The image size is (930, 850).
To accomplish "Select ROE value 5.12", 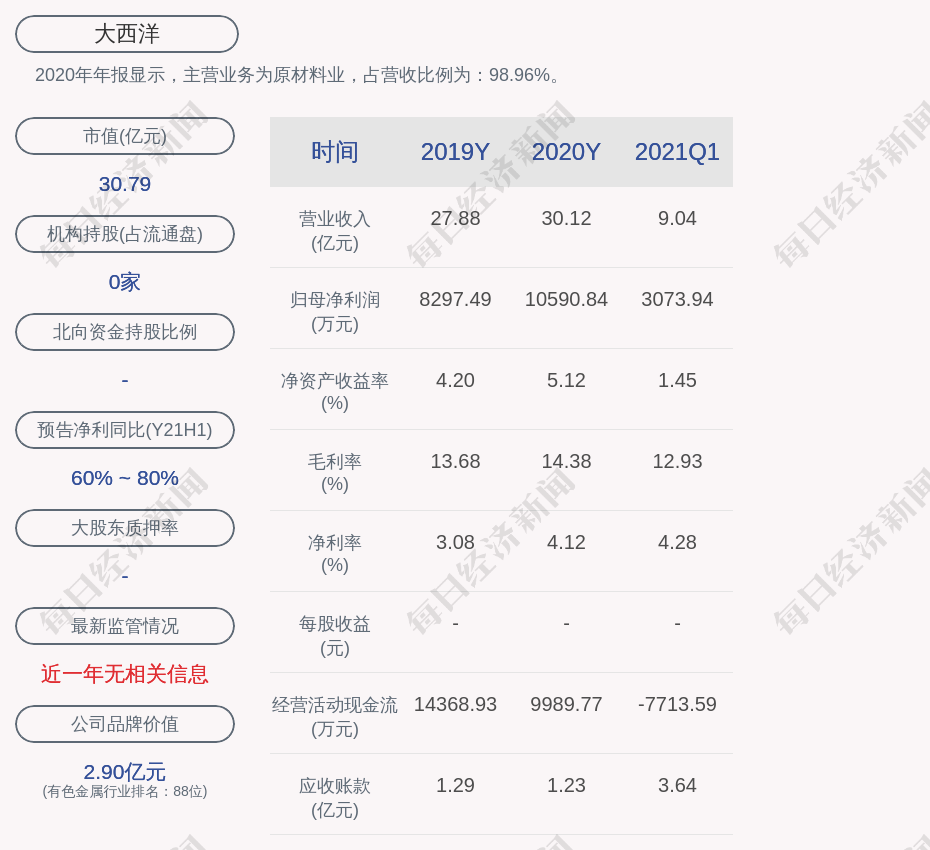I will click(566, 380).
